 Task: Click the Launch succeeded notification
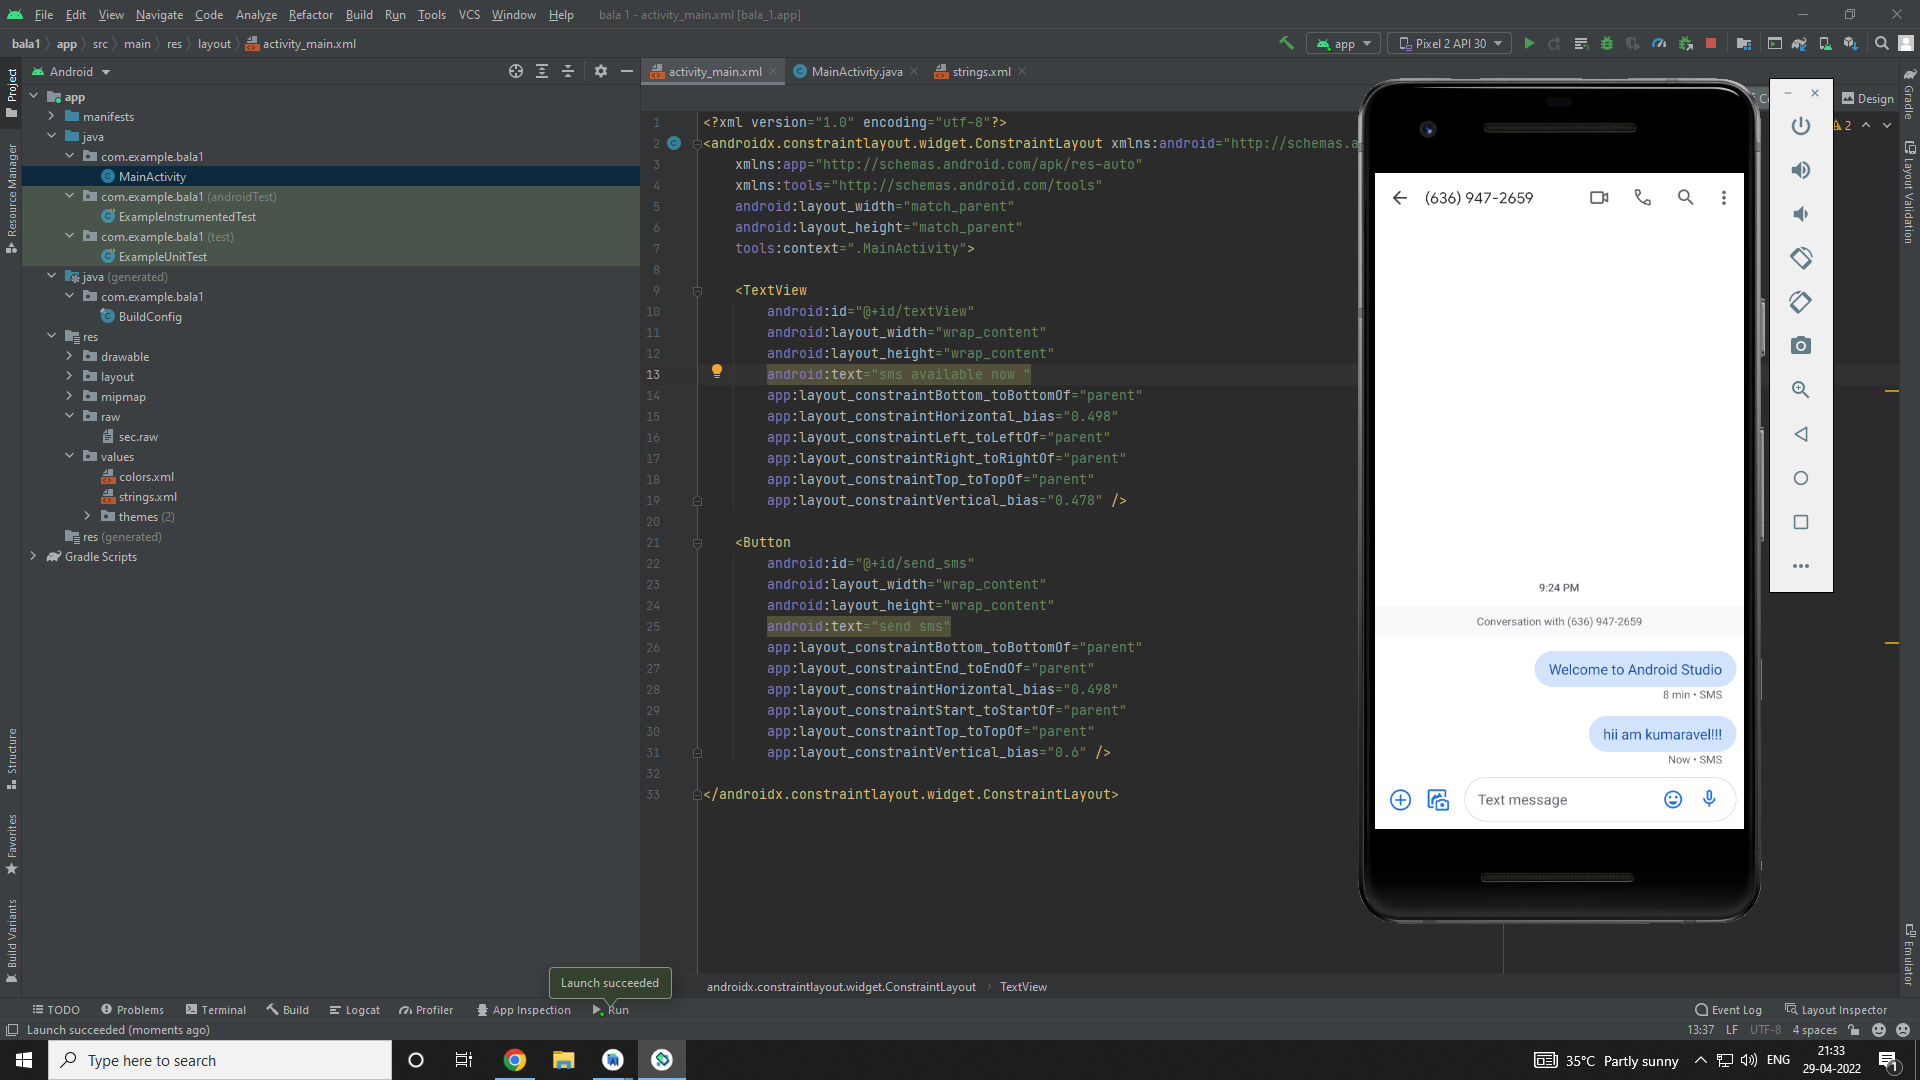(x=609, y=983)
